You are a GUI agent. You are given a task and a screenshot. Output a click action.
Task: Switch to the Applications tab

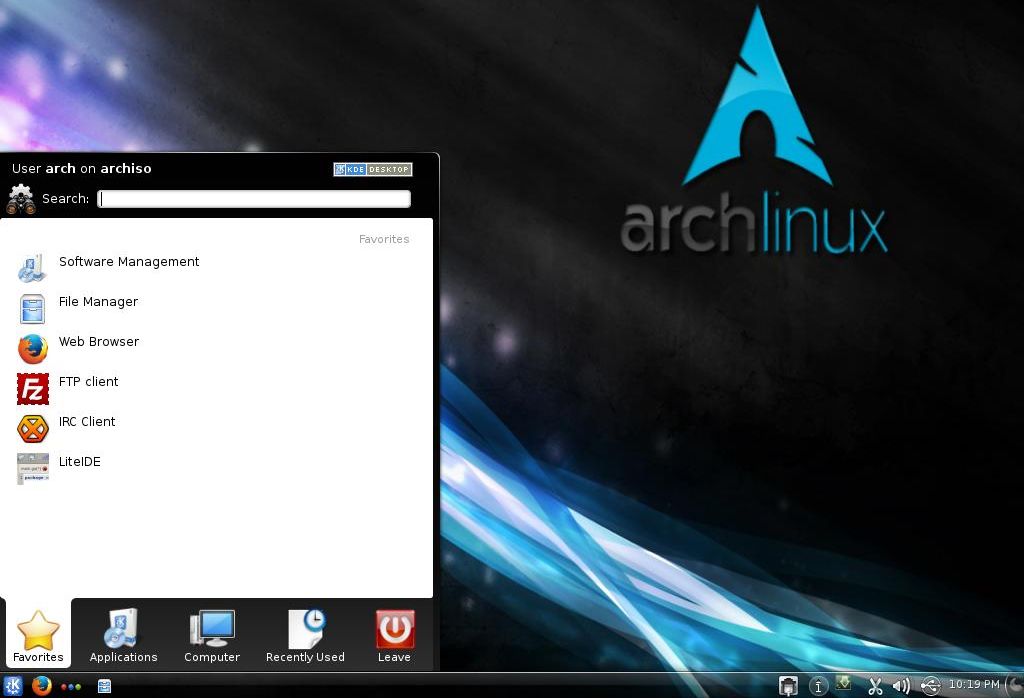coord(123,636)
